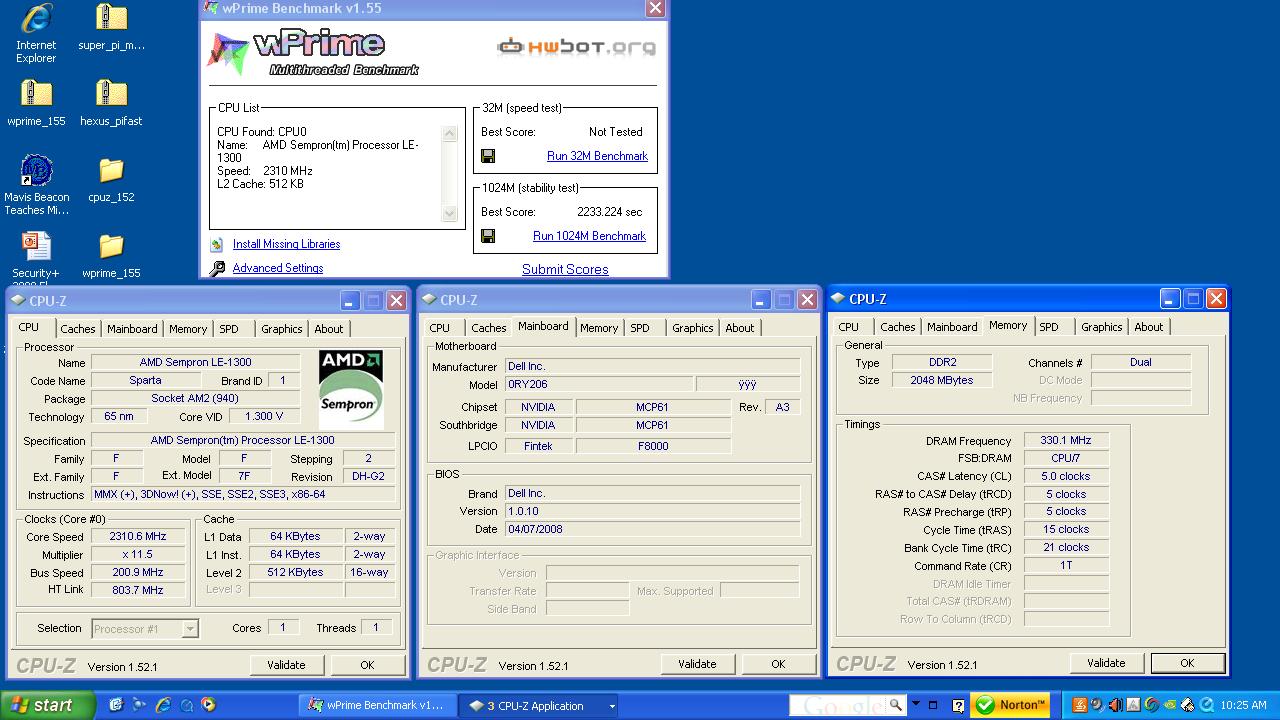Viewport: 1280px width, 720px height.
Task: Switch to CPU tab in right CPU-Z window
Action: (848, 327)
